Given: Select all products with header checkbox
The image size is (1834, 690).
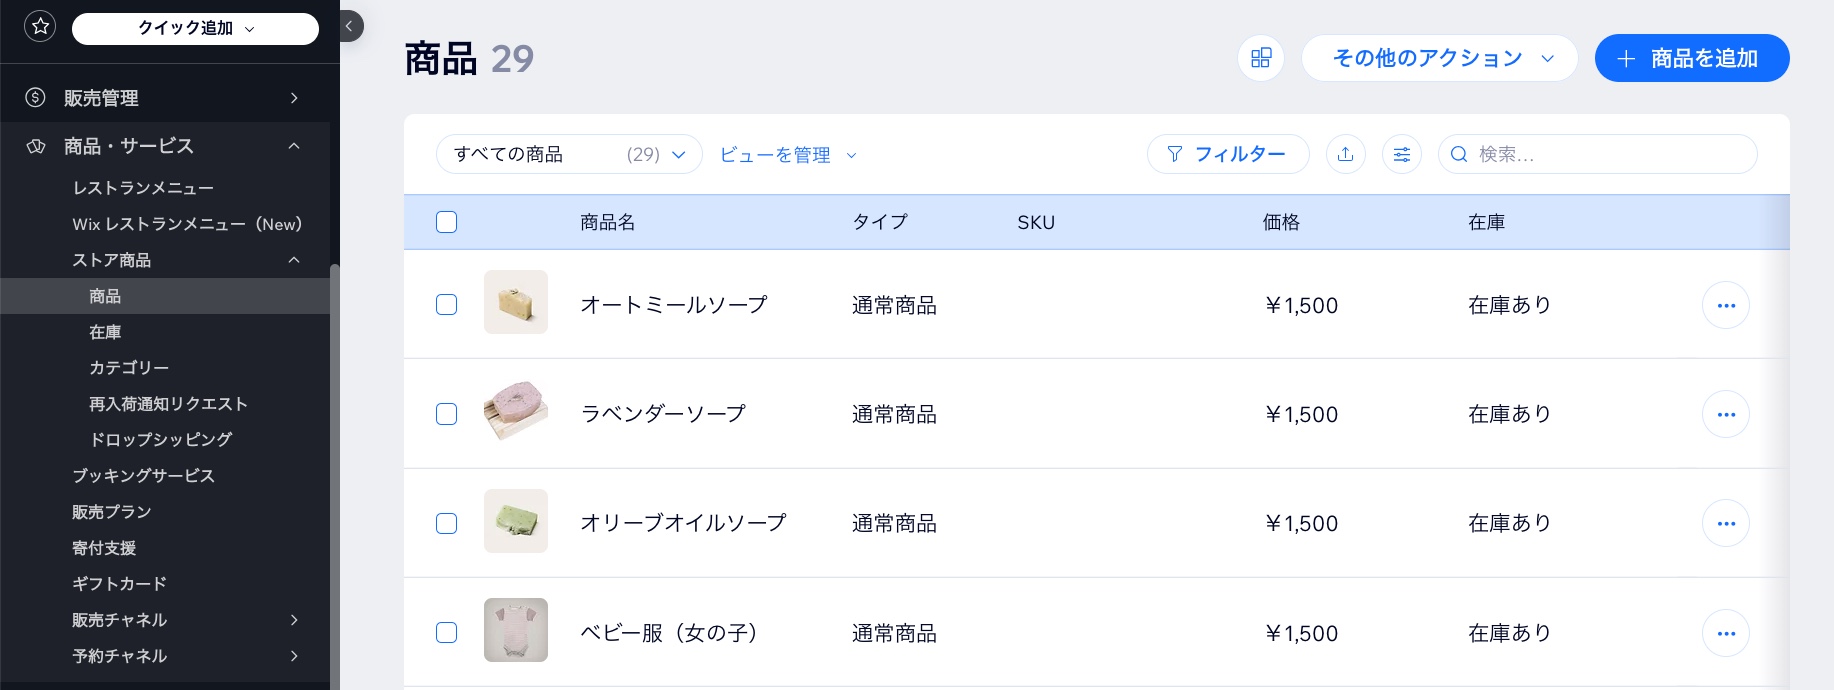Looking at the screenshot, I should click(x=447, y=222).
